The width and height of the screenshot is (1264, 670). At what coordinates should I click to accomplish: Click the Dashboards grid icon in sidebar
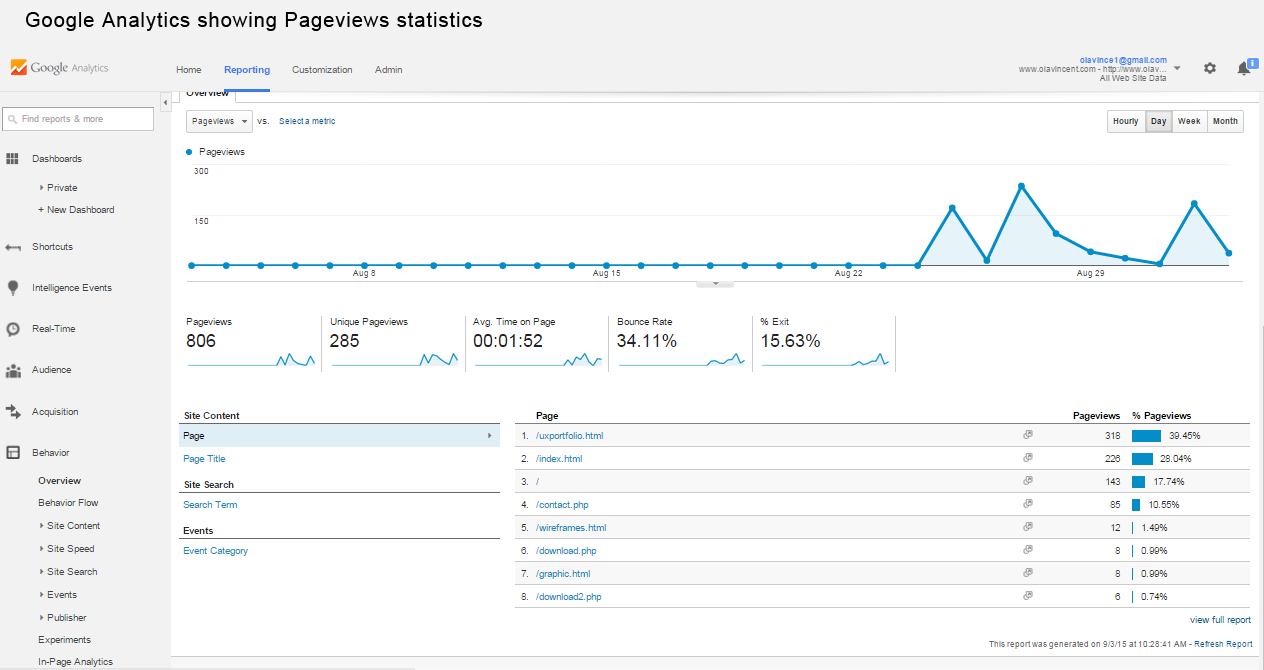(x=13, y=159)
